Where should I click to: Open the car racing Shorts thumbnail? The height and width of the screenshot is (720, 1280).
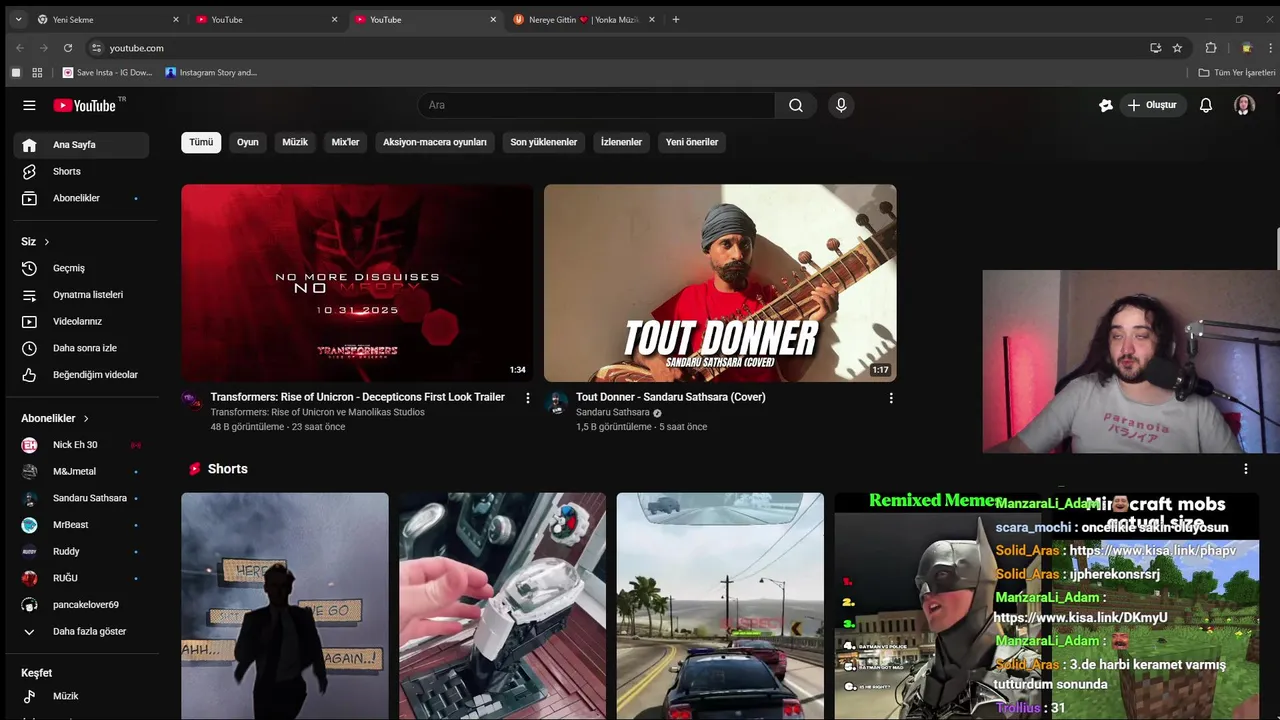coord(720,606)
